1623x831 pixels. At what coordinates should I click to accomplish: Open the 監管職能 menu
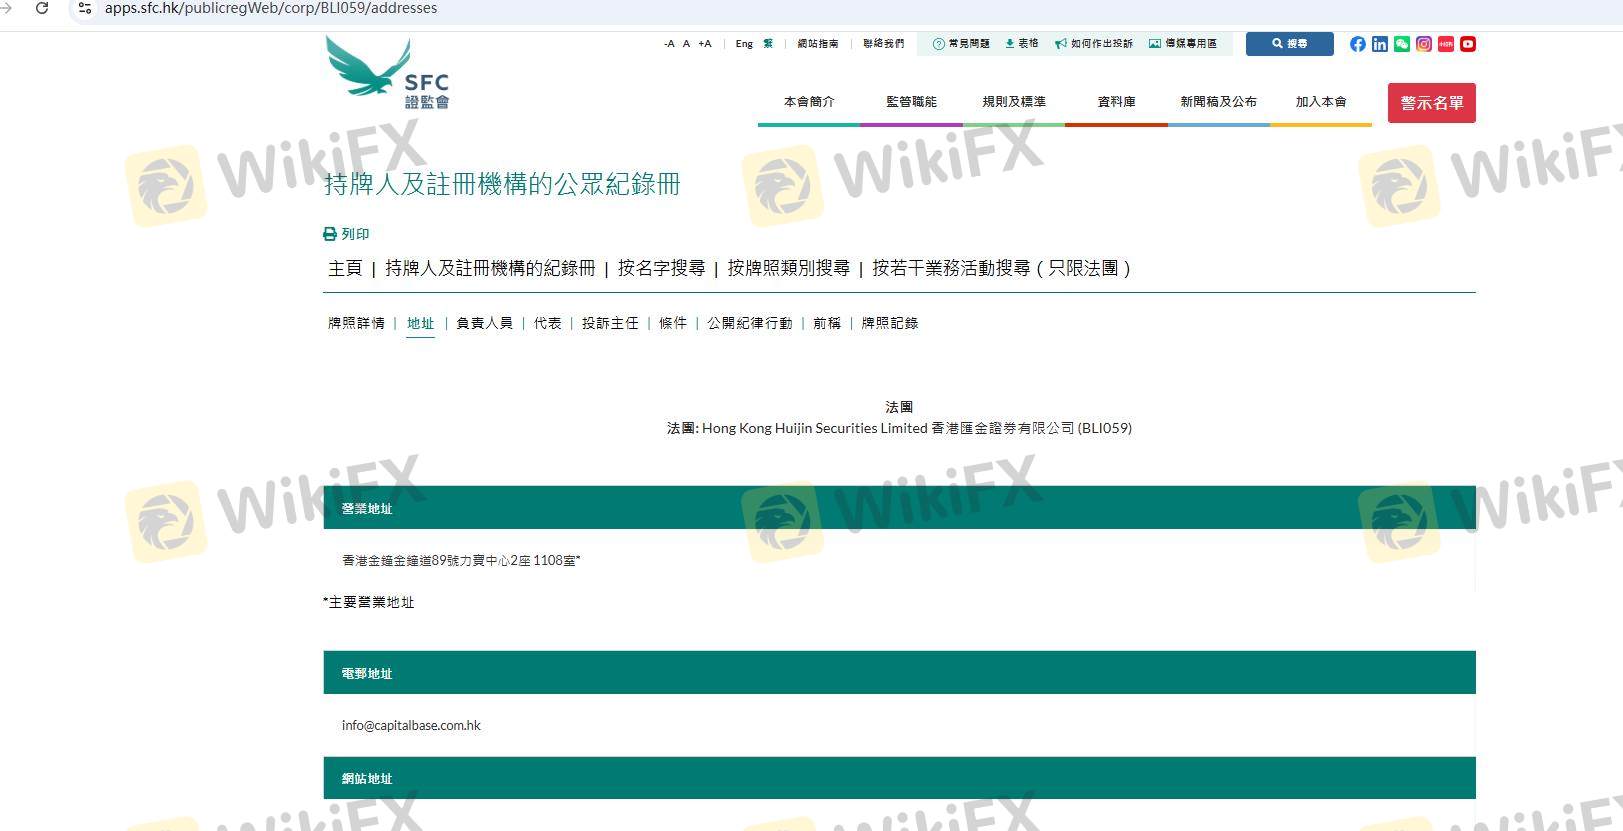tap(911, 102)
